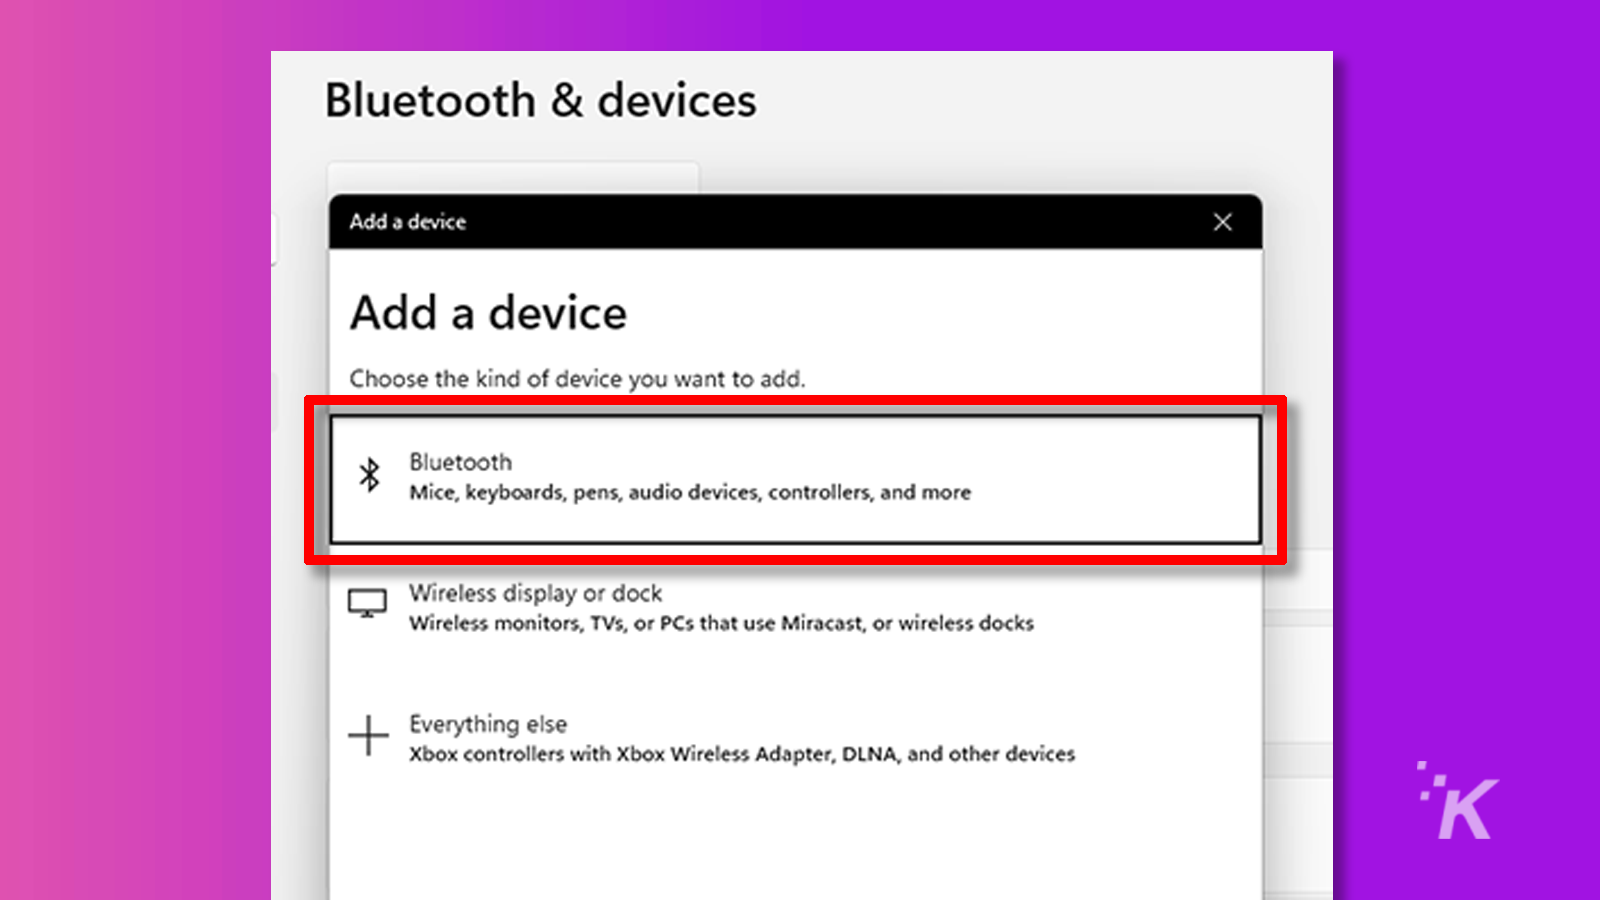Select the Bluetooth option title

460,462
